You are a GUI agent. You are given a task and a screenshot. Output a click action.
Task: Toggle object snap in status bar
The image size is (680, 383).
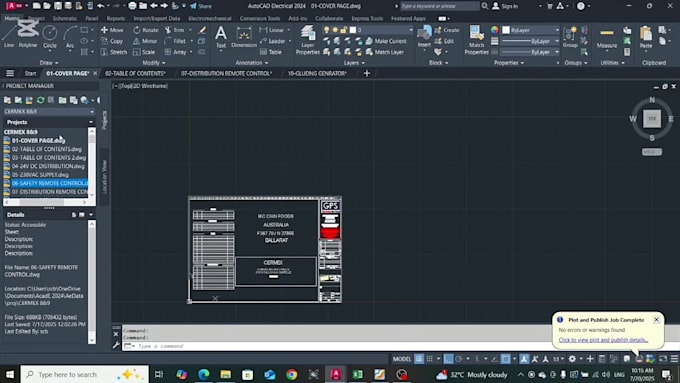506,359
